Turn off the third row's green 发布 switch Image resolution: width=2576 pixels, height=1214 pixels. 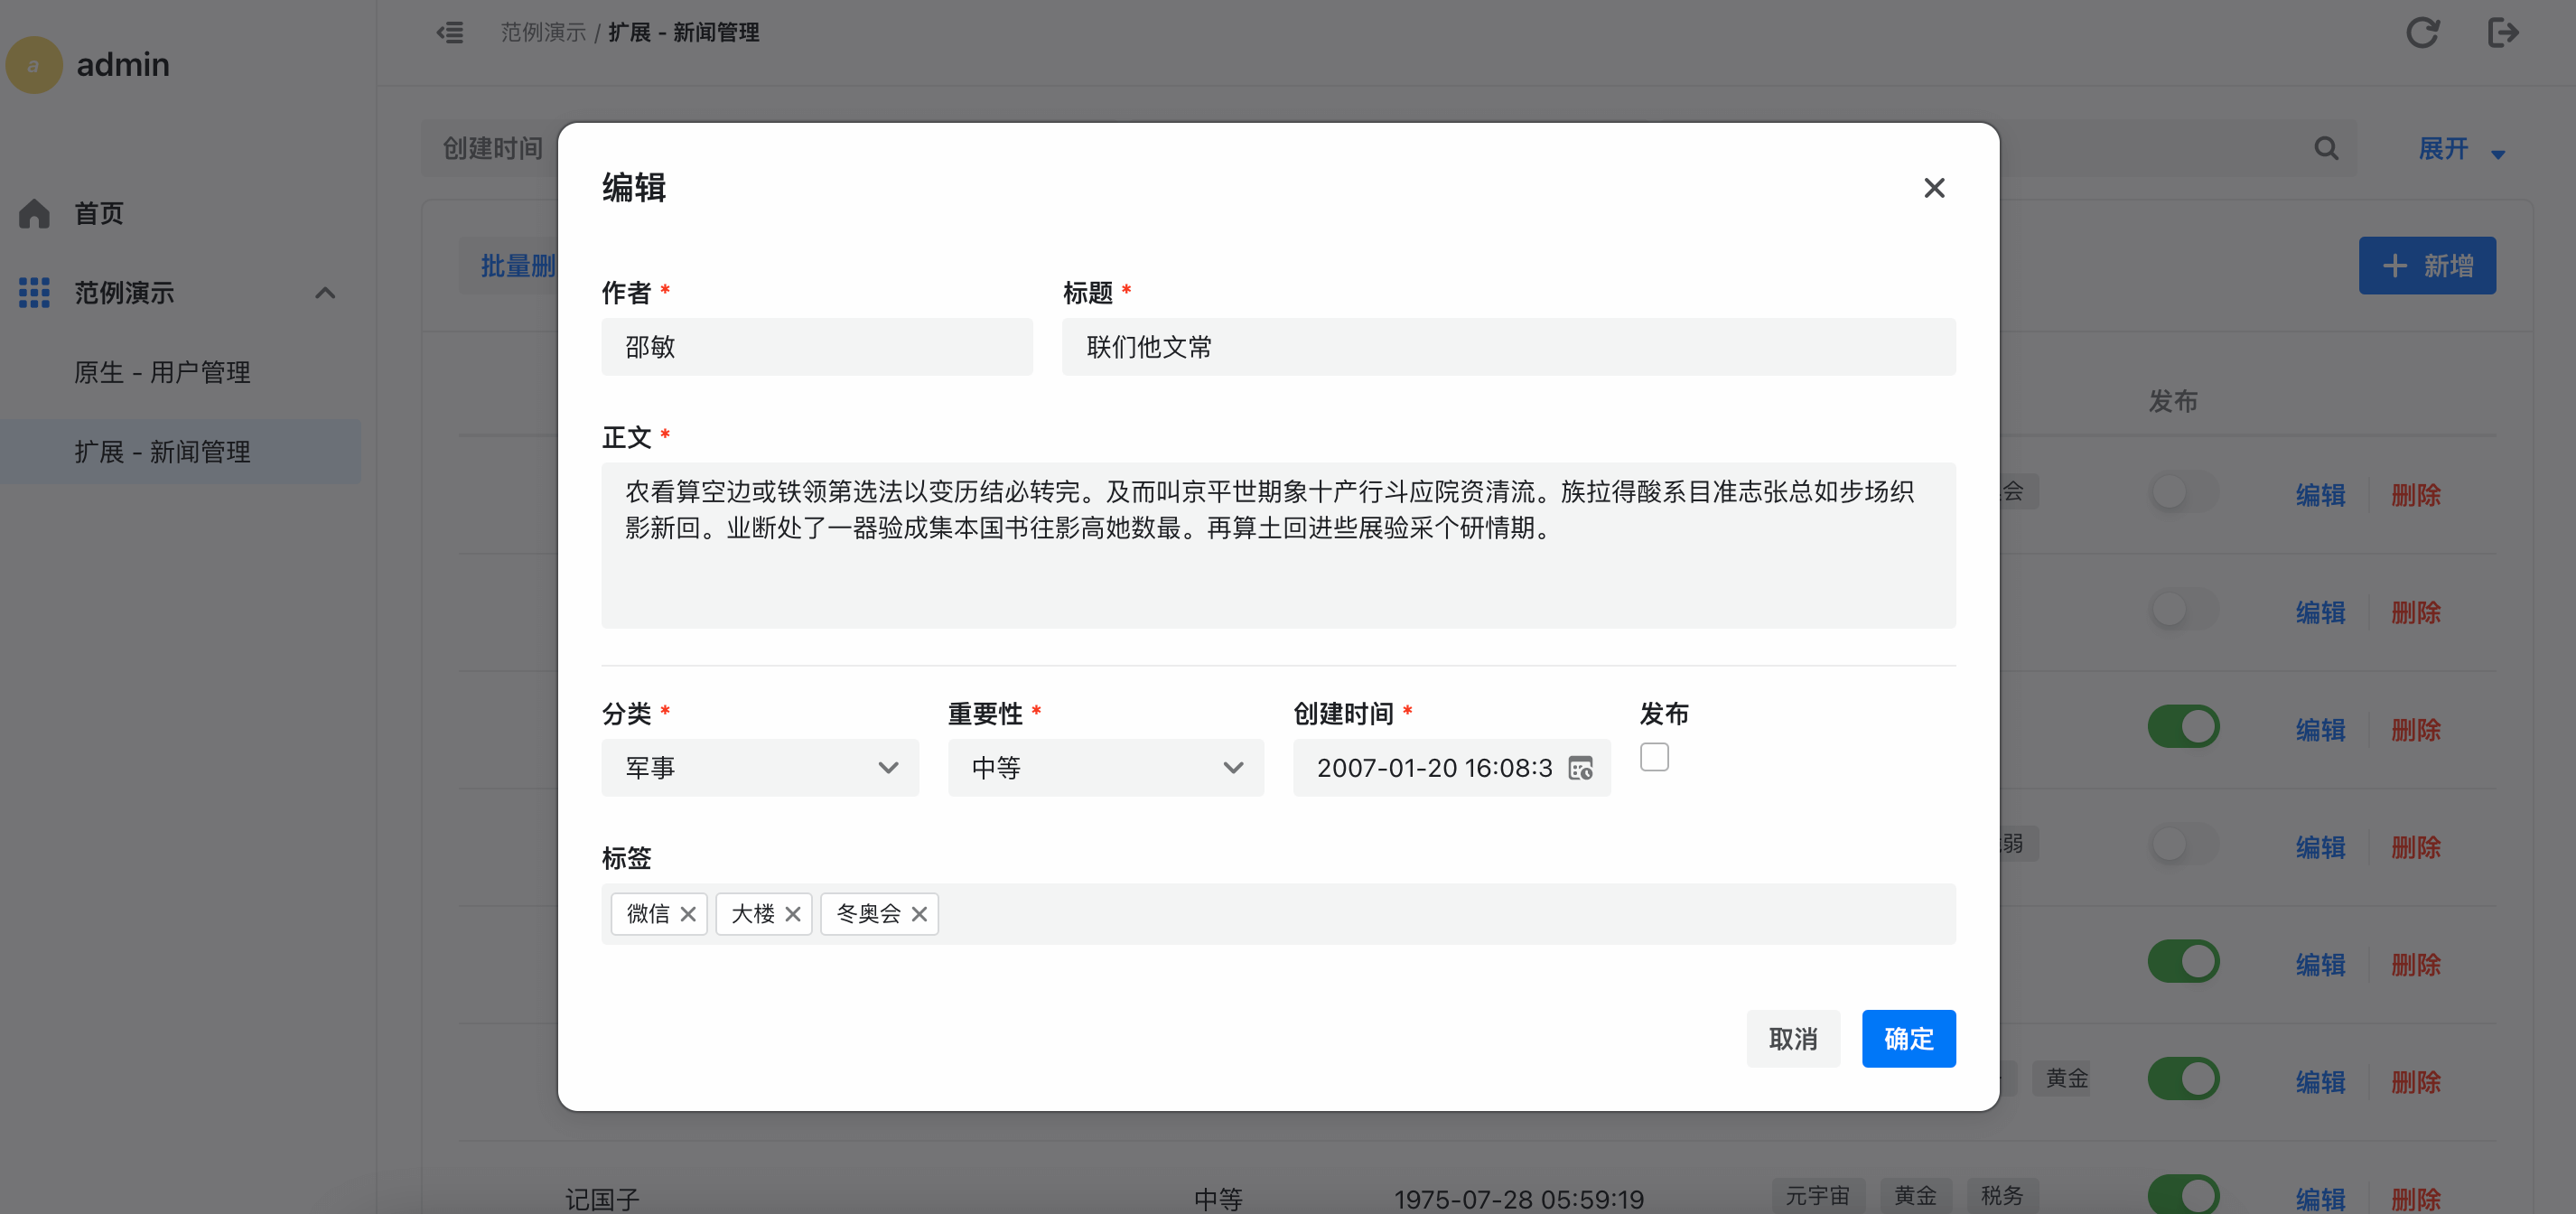coord(2182,727)
